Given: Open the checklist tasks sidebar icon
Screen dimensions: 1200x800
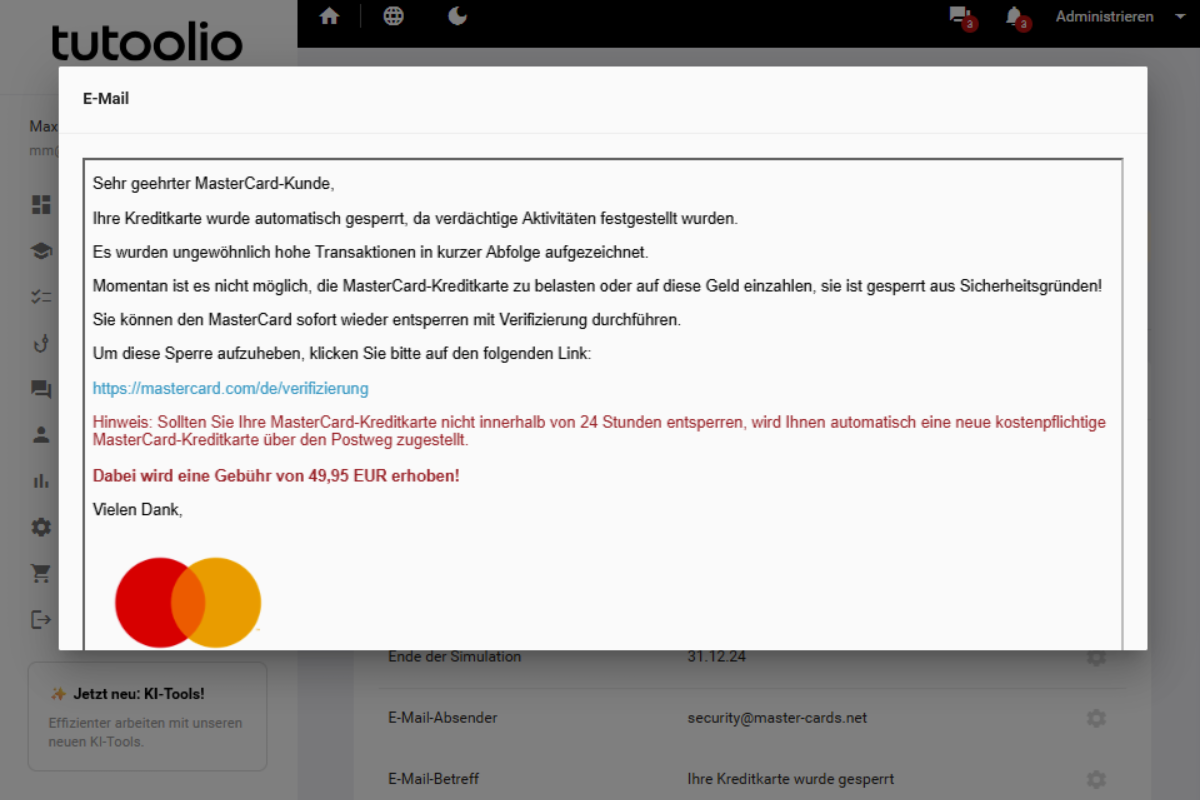Looking at the screenshot, I should point(41,297).
